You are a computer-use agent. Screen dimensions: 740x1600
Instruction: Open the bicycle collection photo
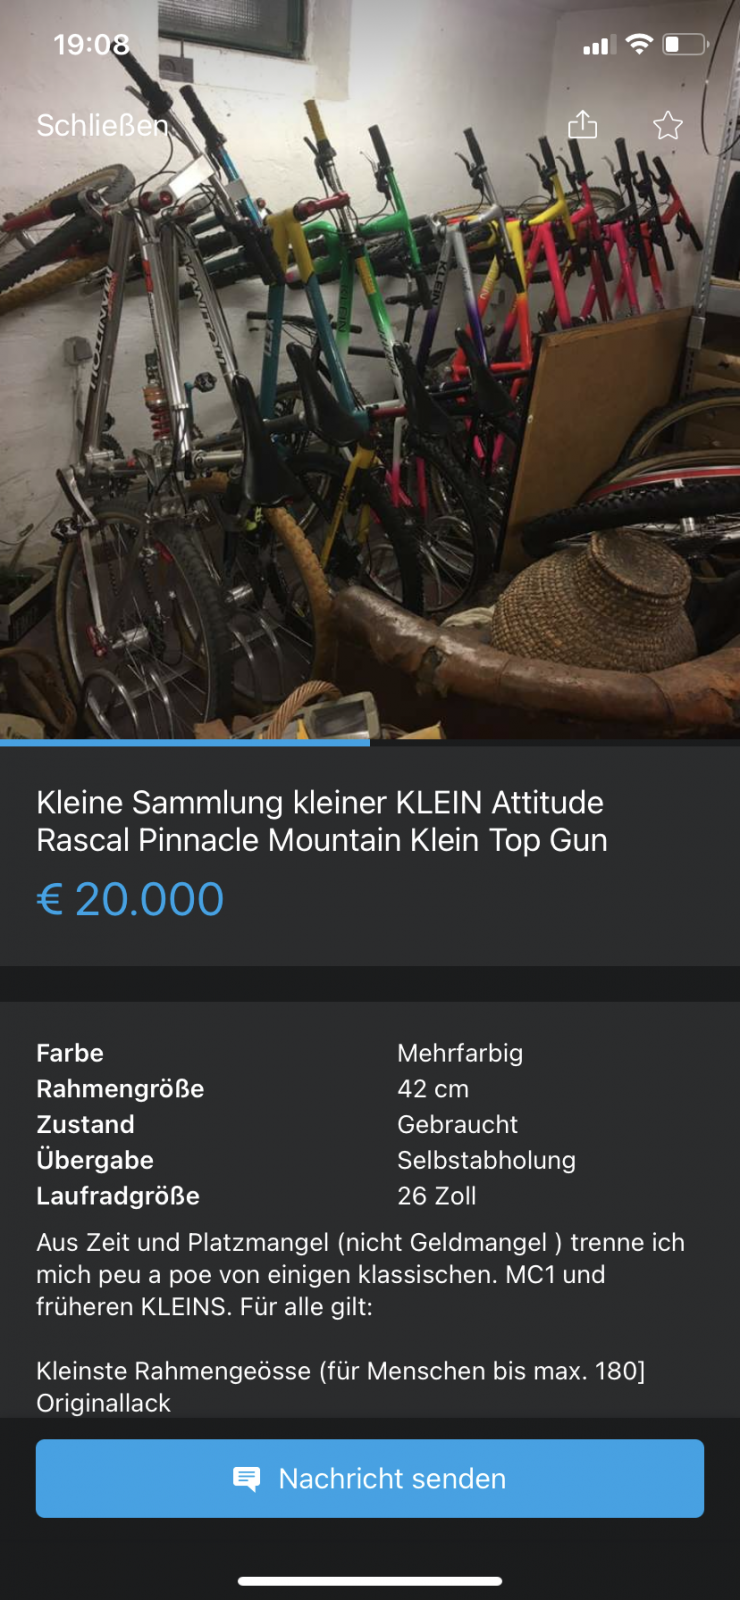370,370
